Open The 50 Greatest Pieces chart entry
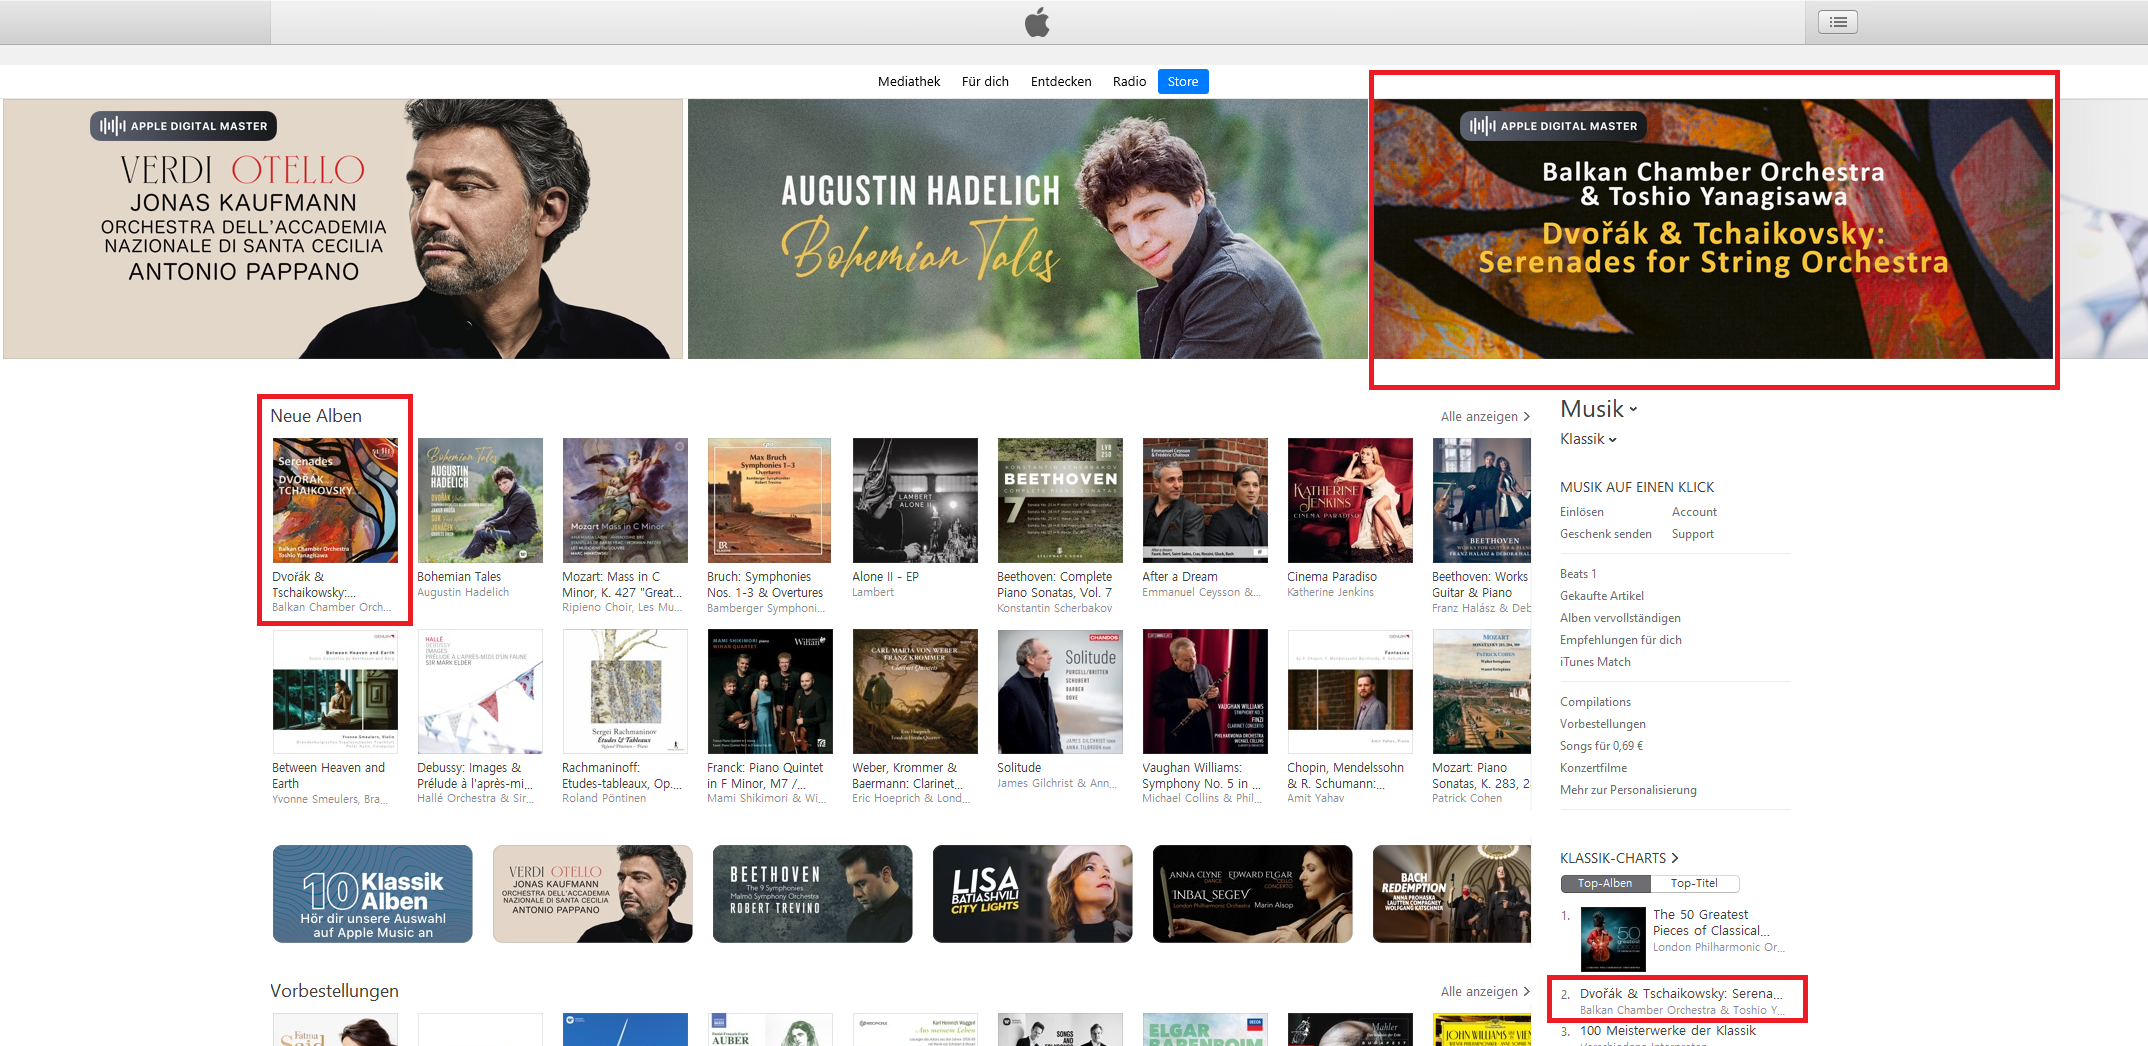 tap(1700, 922)
